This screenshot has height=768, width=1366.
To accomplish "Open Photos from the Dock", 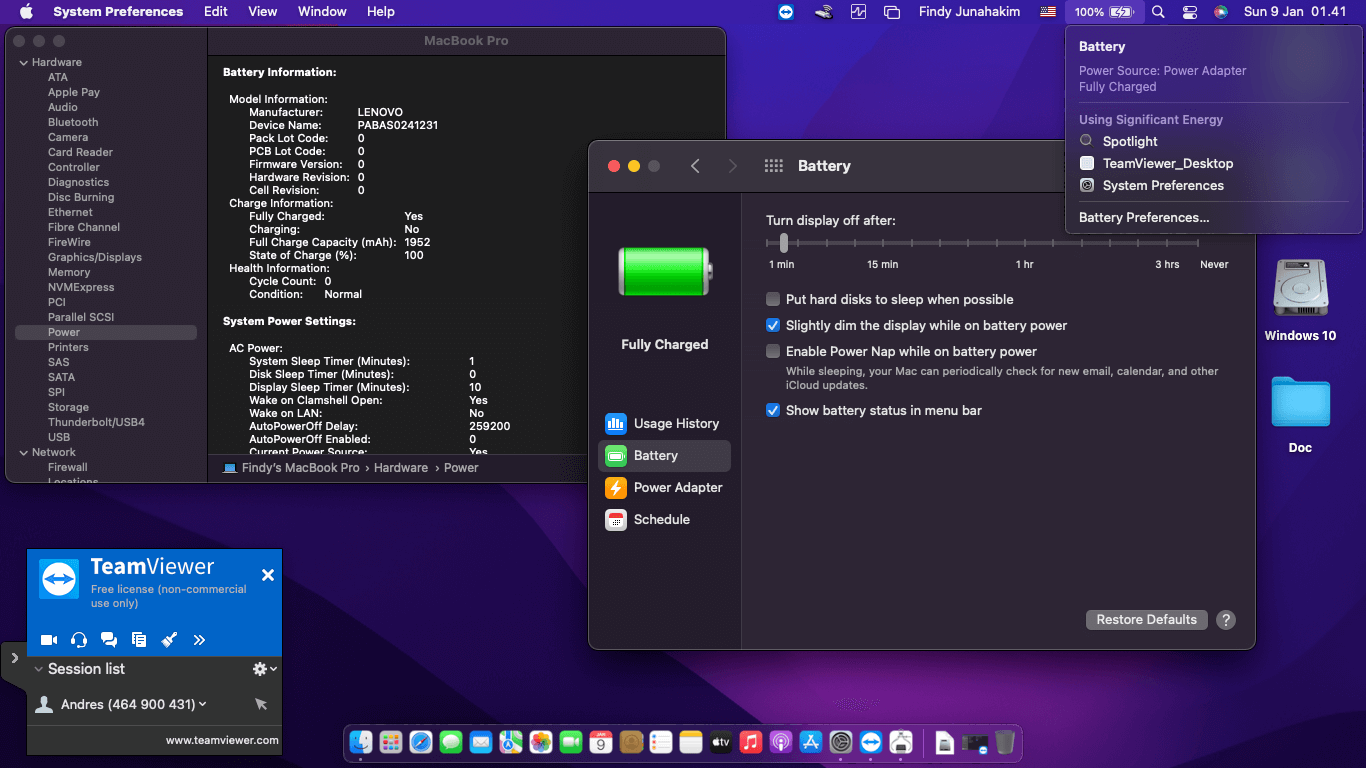I will 541,742.
